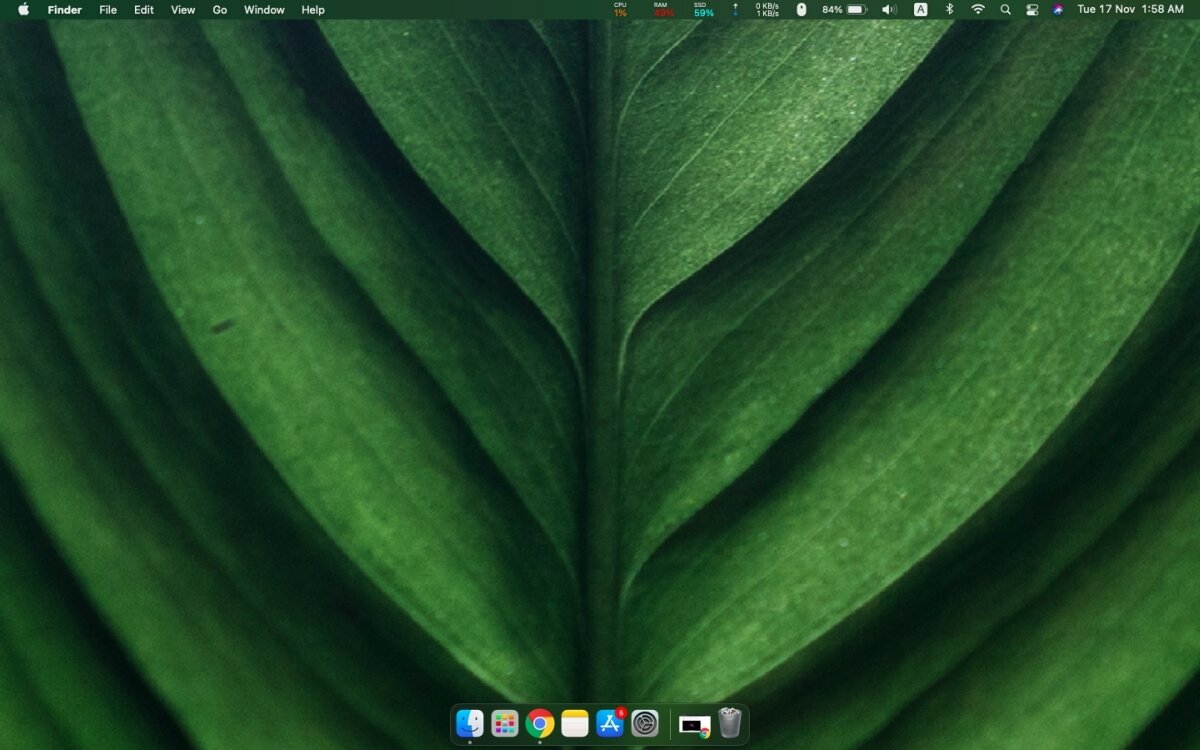Open the Apple menu

click(x=23, y=9)
